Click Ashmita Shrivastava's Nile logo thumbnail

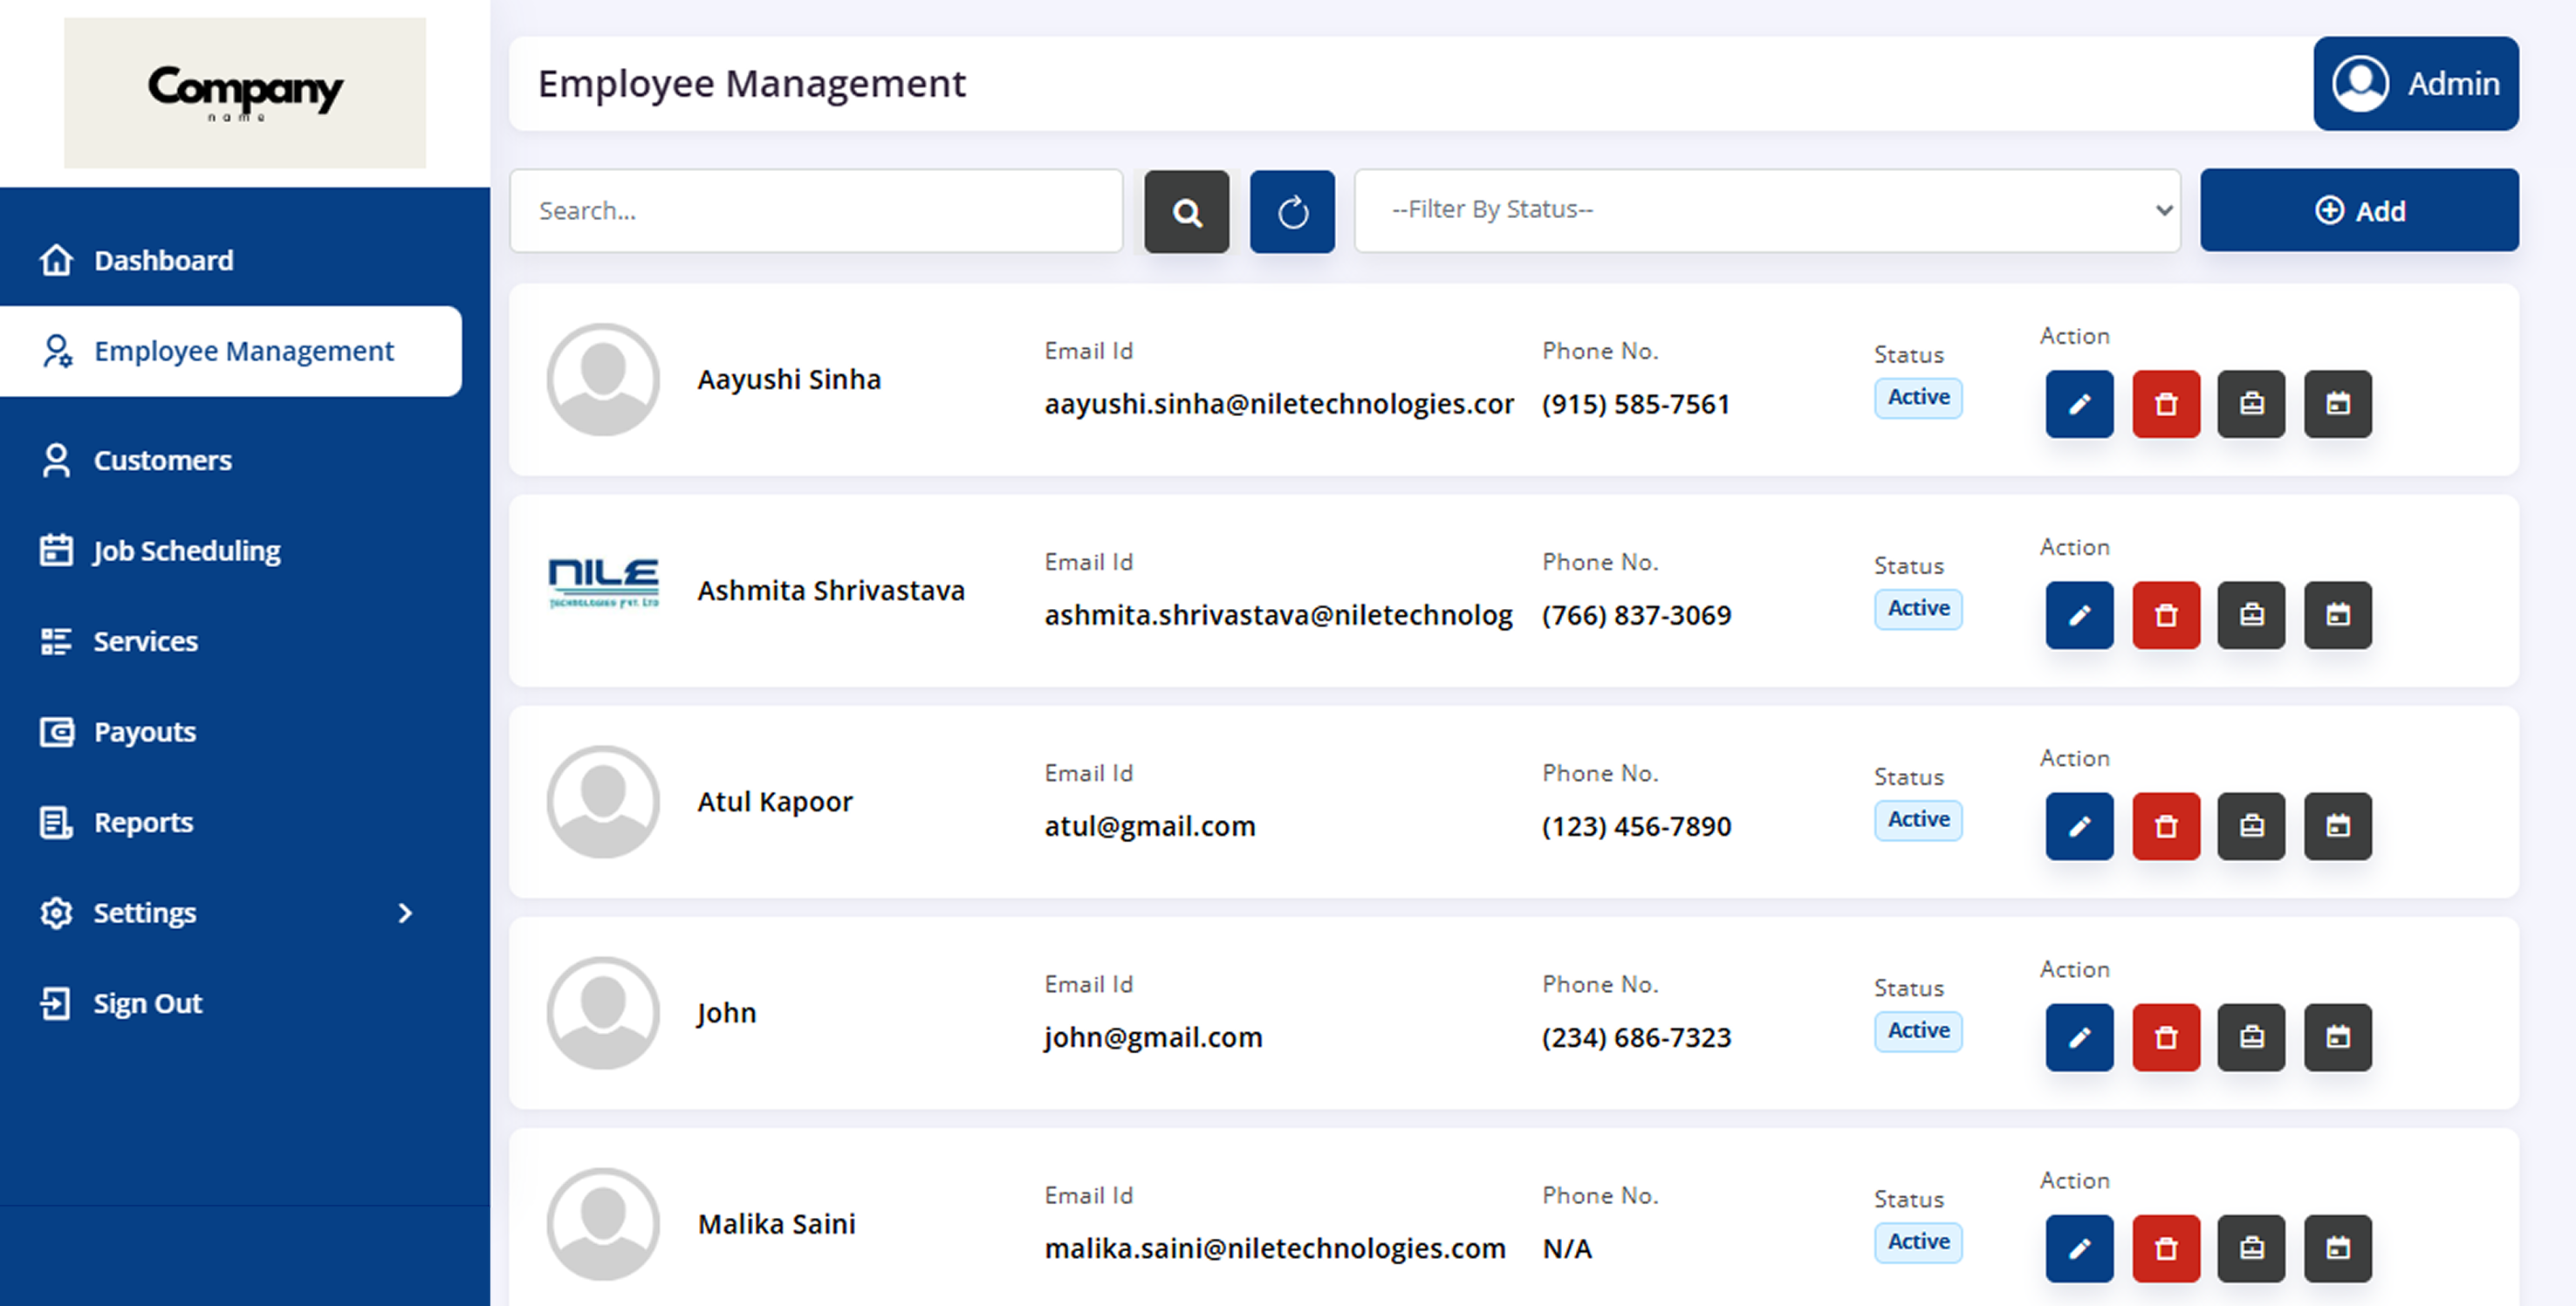click(603, 583)
